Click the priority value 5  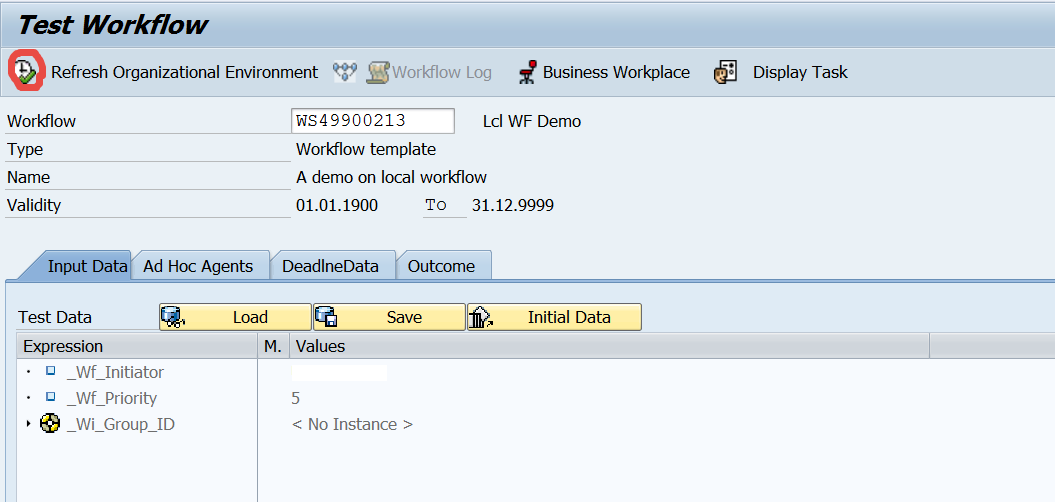coord(295,398)
